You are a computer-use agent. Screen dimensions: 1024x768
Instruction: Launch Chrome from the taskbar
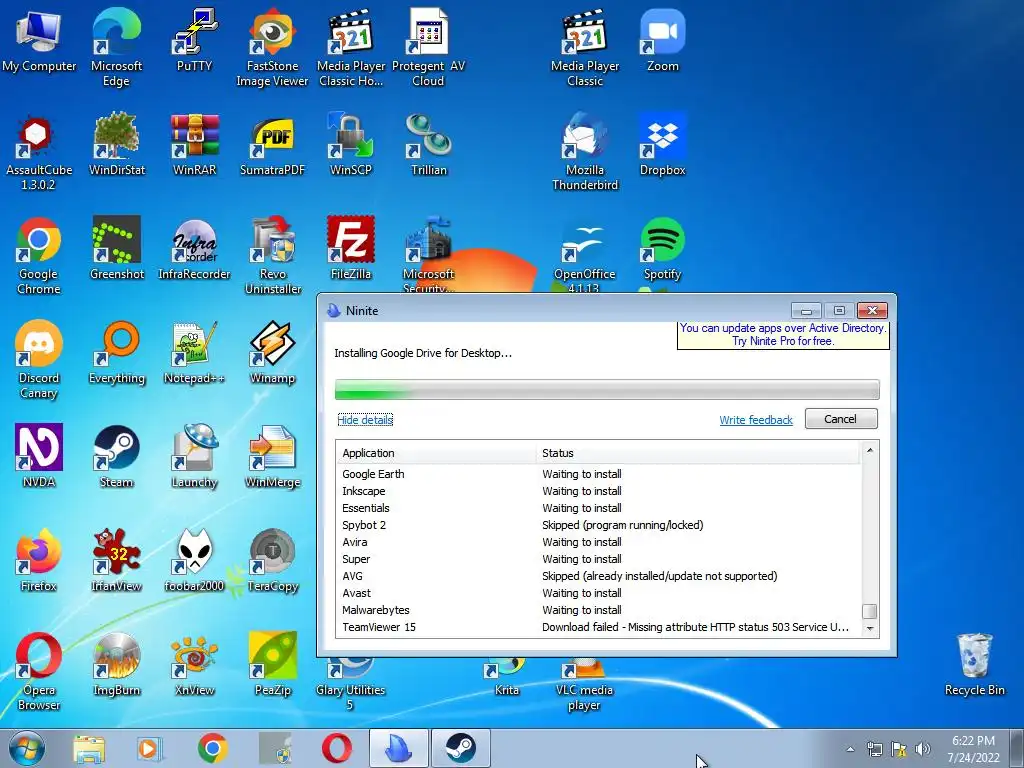coord(212,748)
